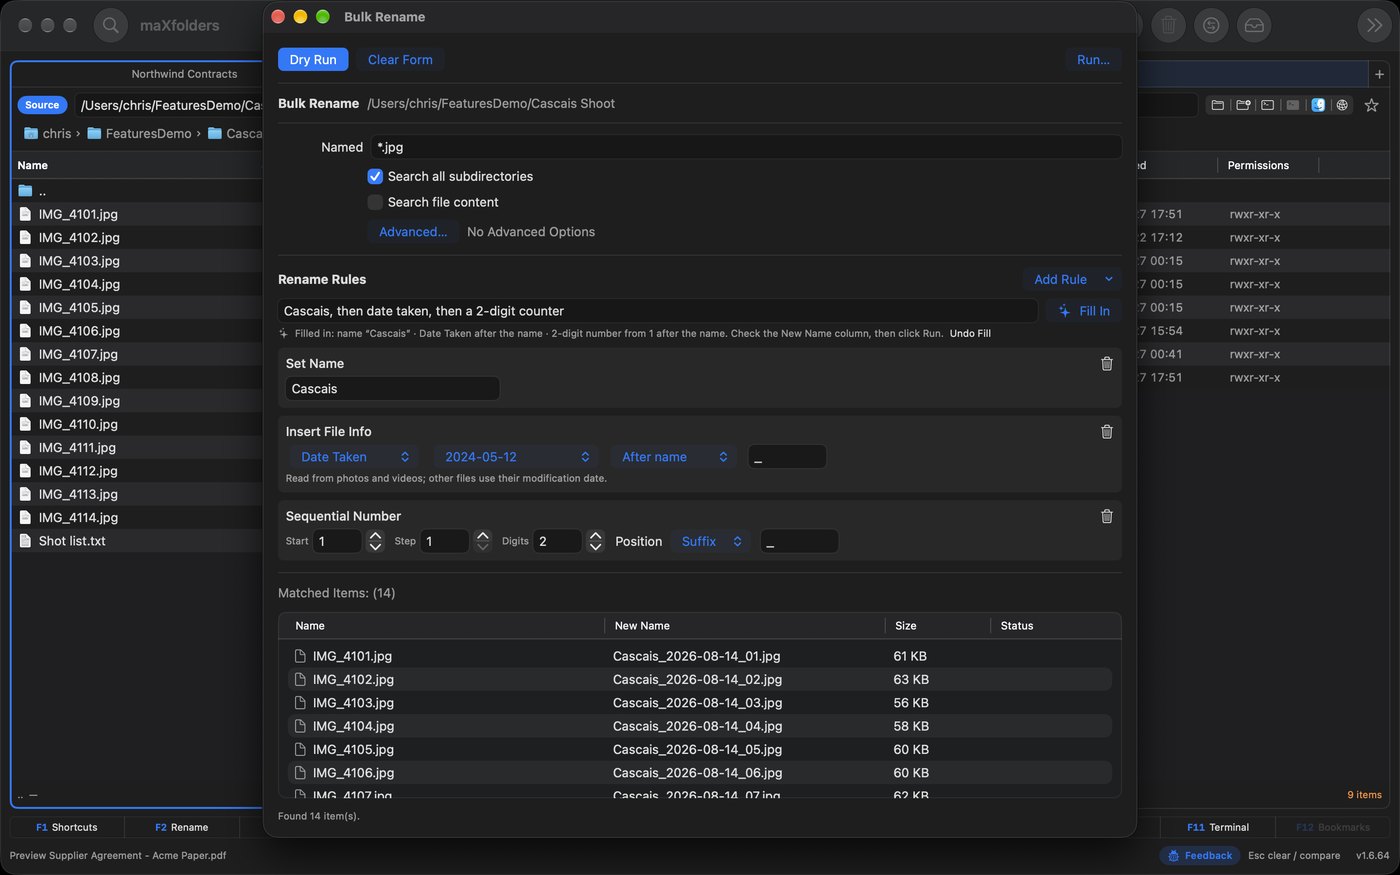
Task: Click the new folder icon with plus badge
Action: 1243,105
